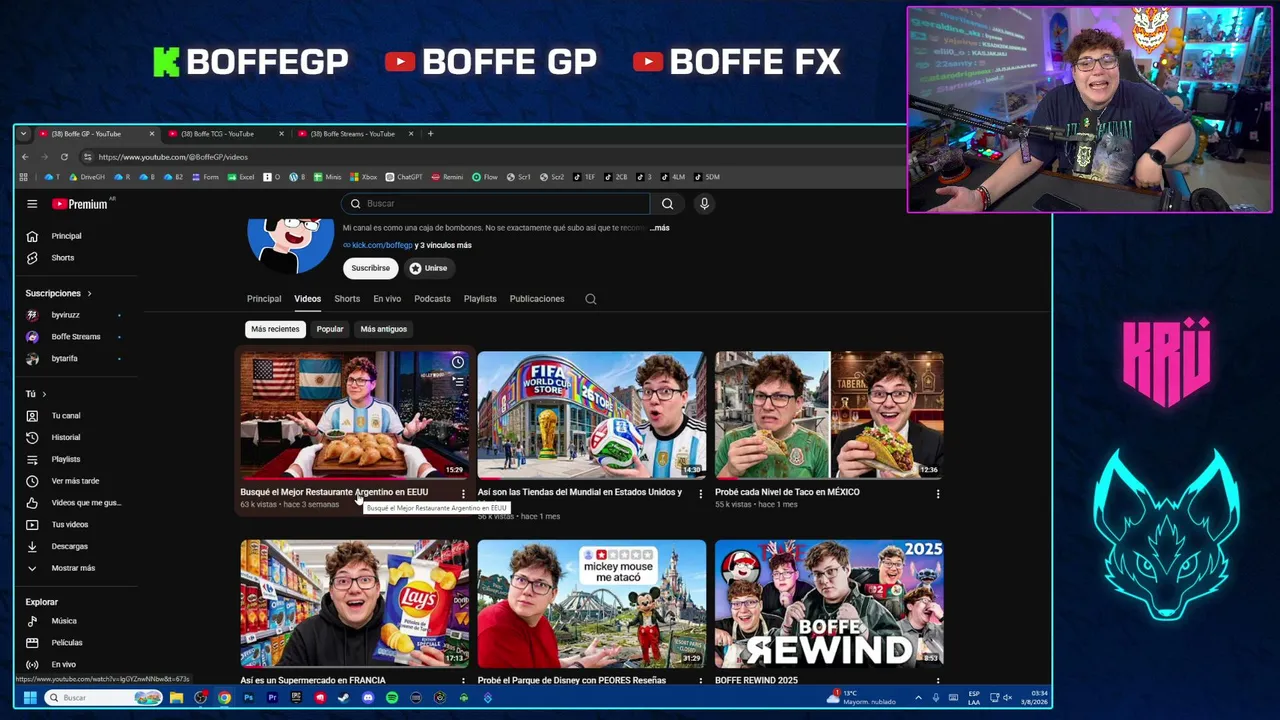
Task: Go back in the browser
Action: tap(25, 157)
